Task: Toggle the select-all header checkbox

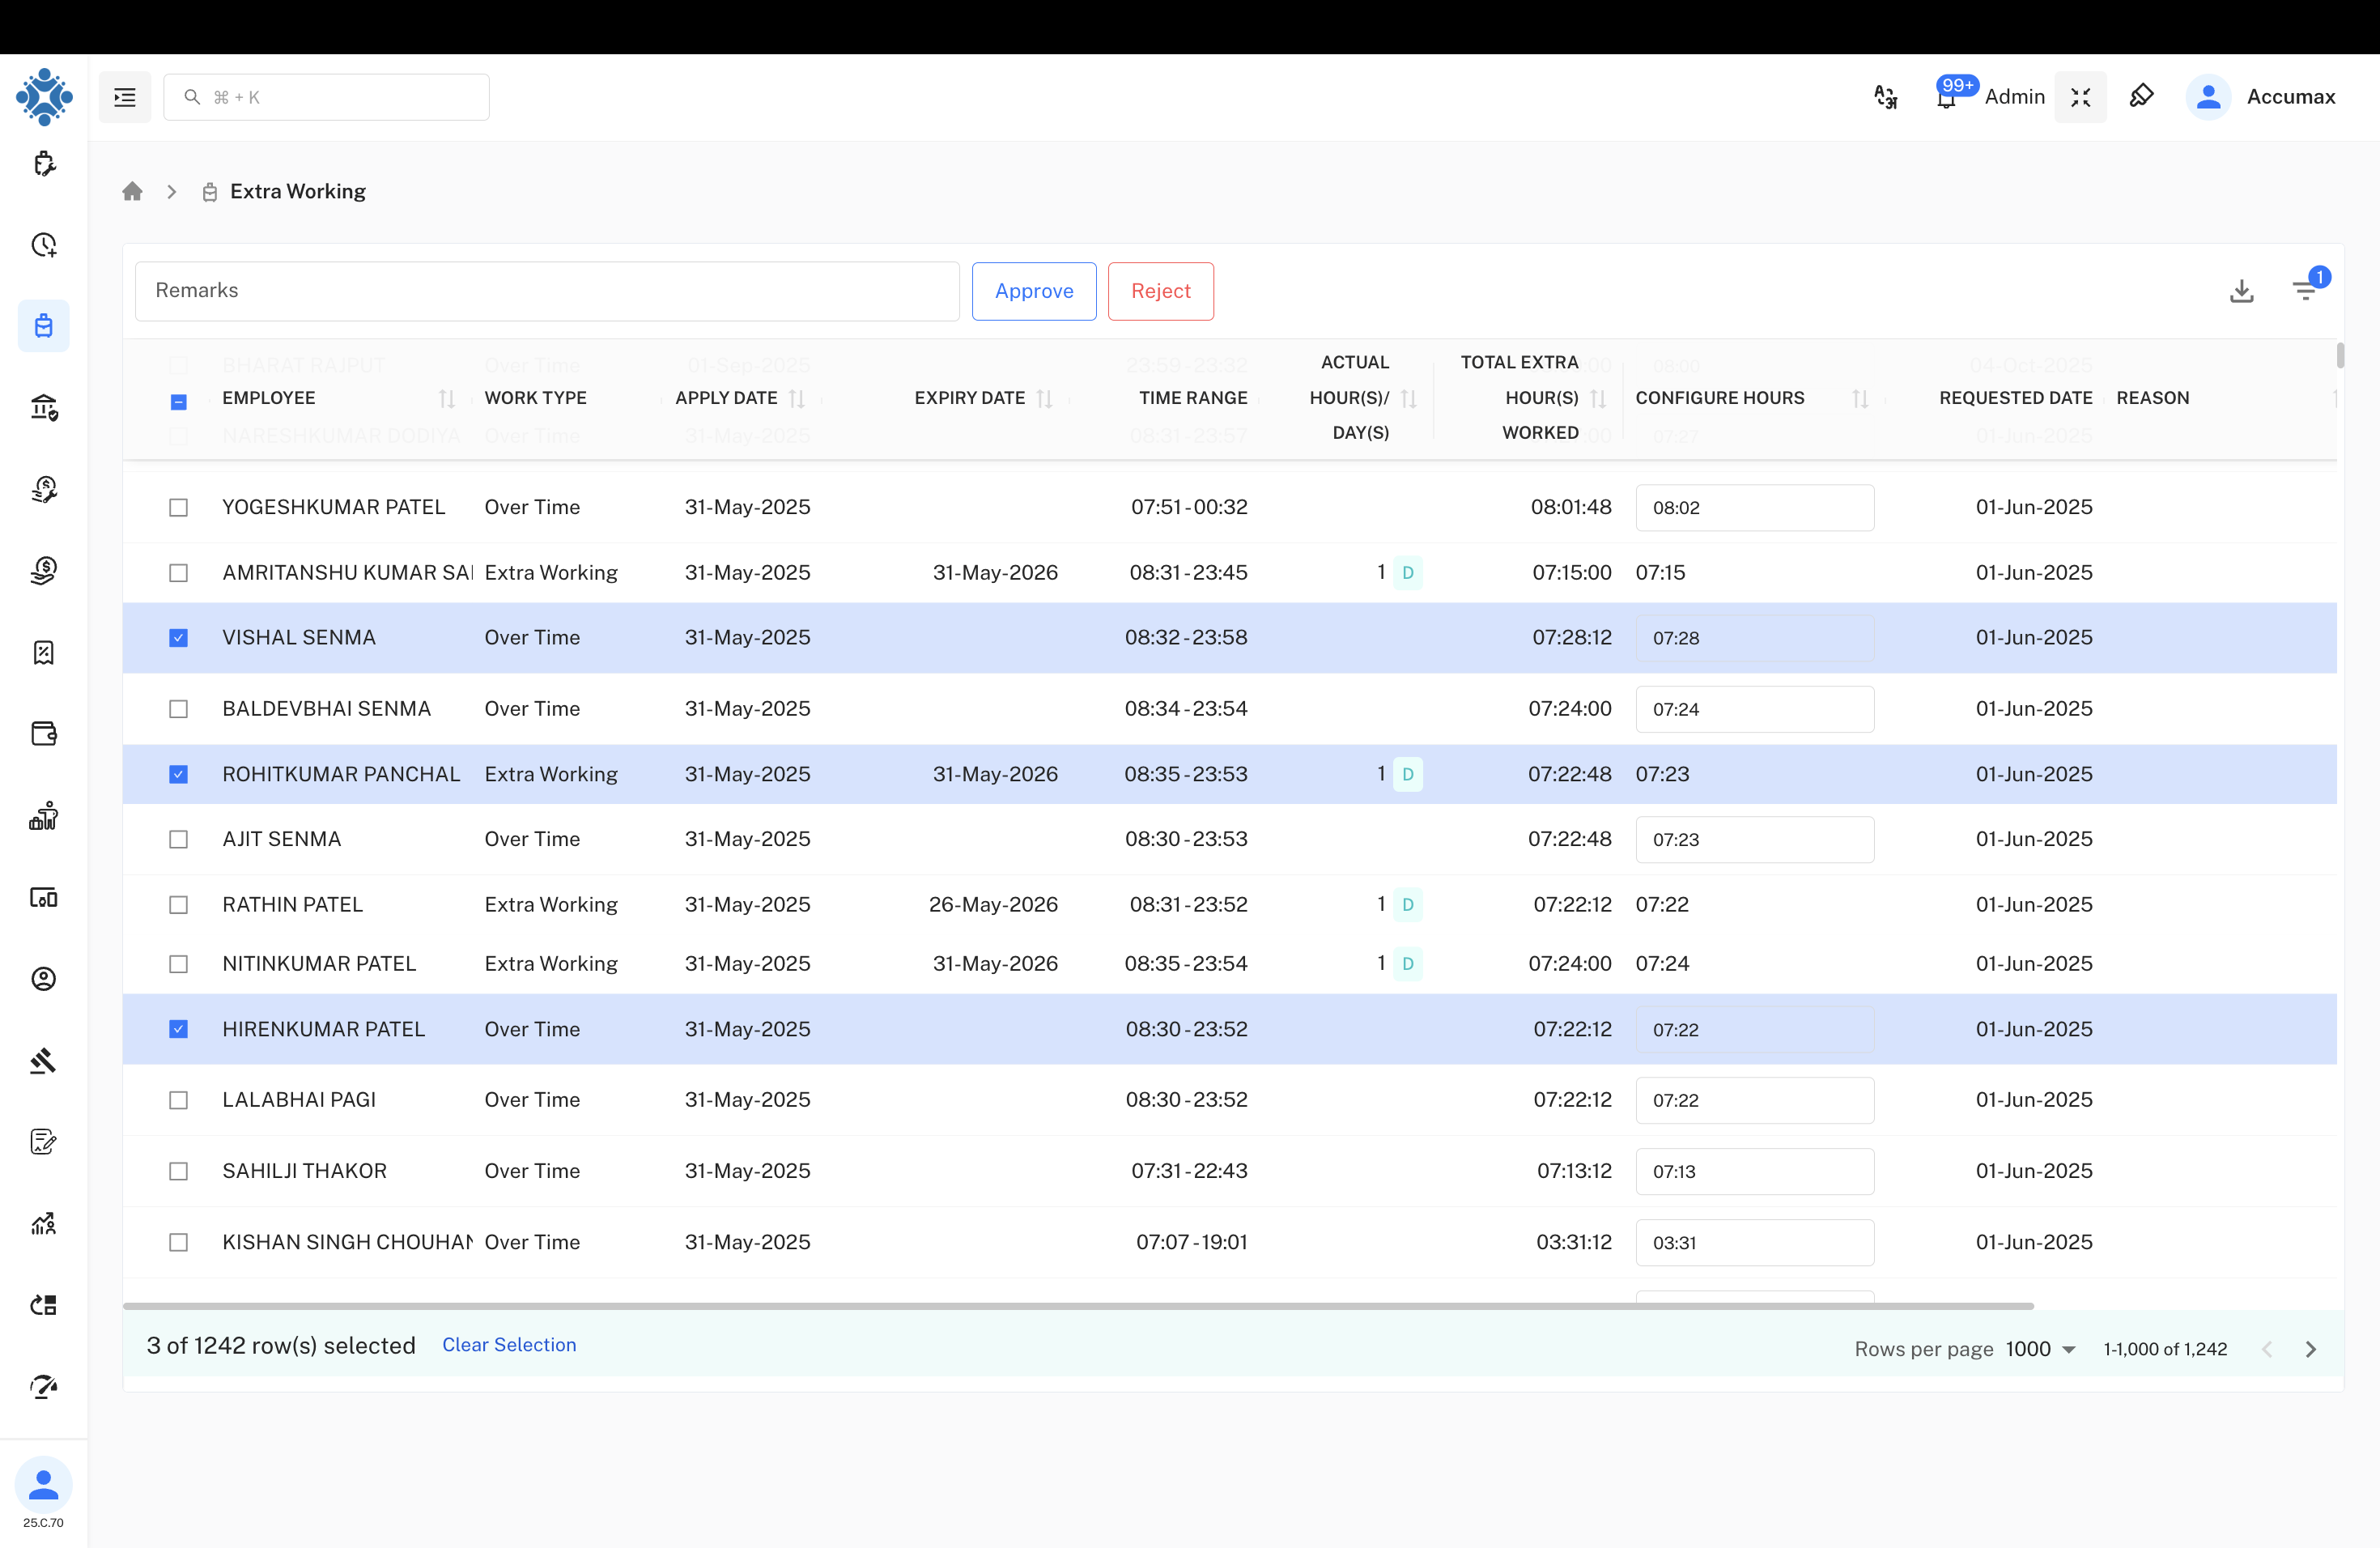Action: tap(178, 401)
